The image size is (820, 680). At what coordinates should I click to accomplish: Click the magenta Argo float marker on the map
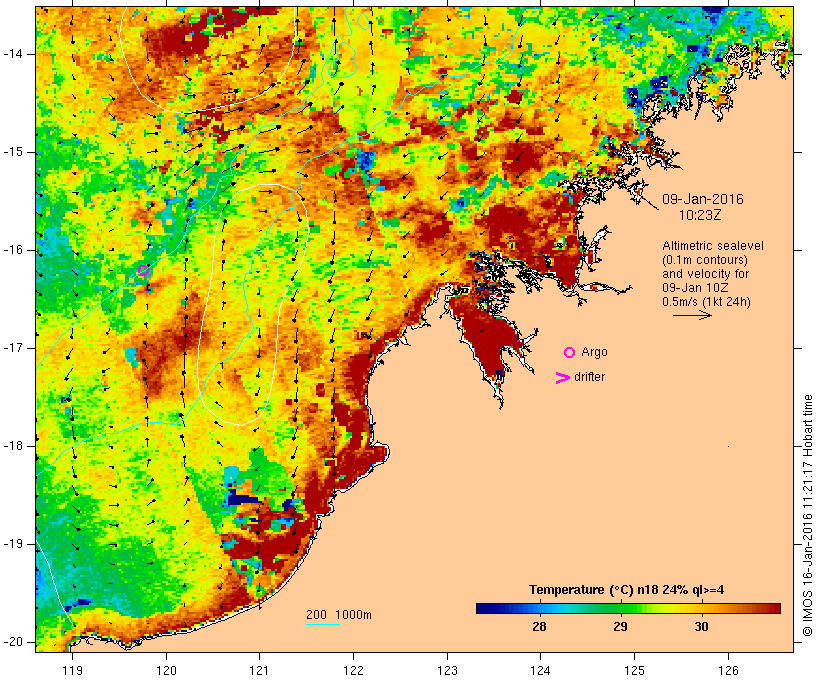pyautogui.click(x=144, y=270)
